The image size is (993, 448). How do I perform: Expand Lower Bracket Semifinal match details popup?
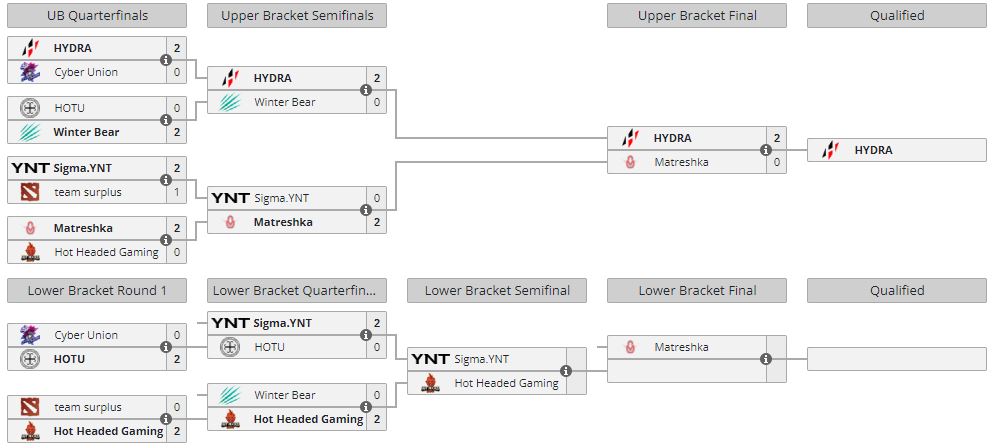(x=566, y=371)
